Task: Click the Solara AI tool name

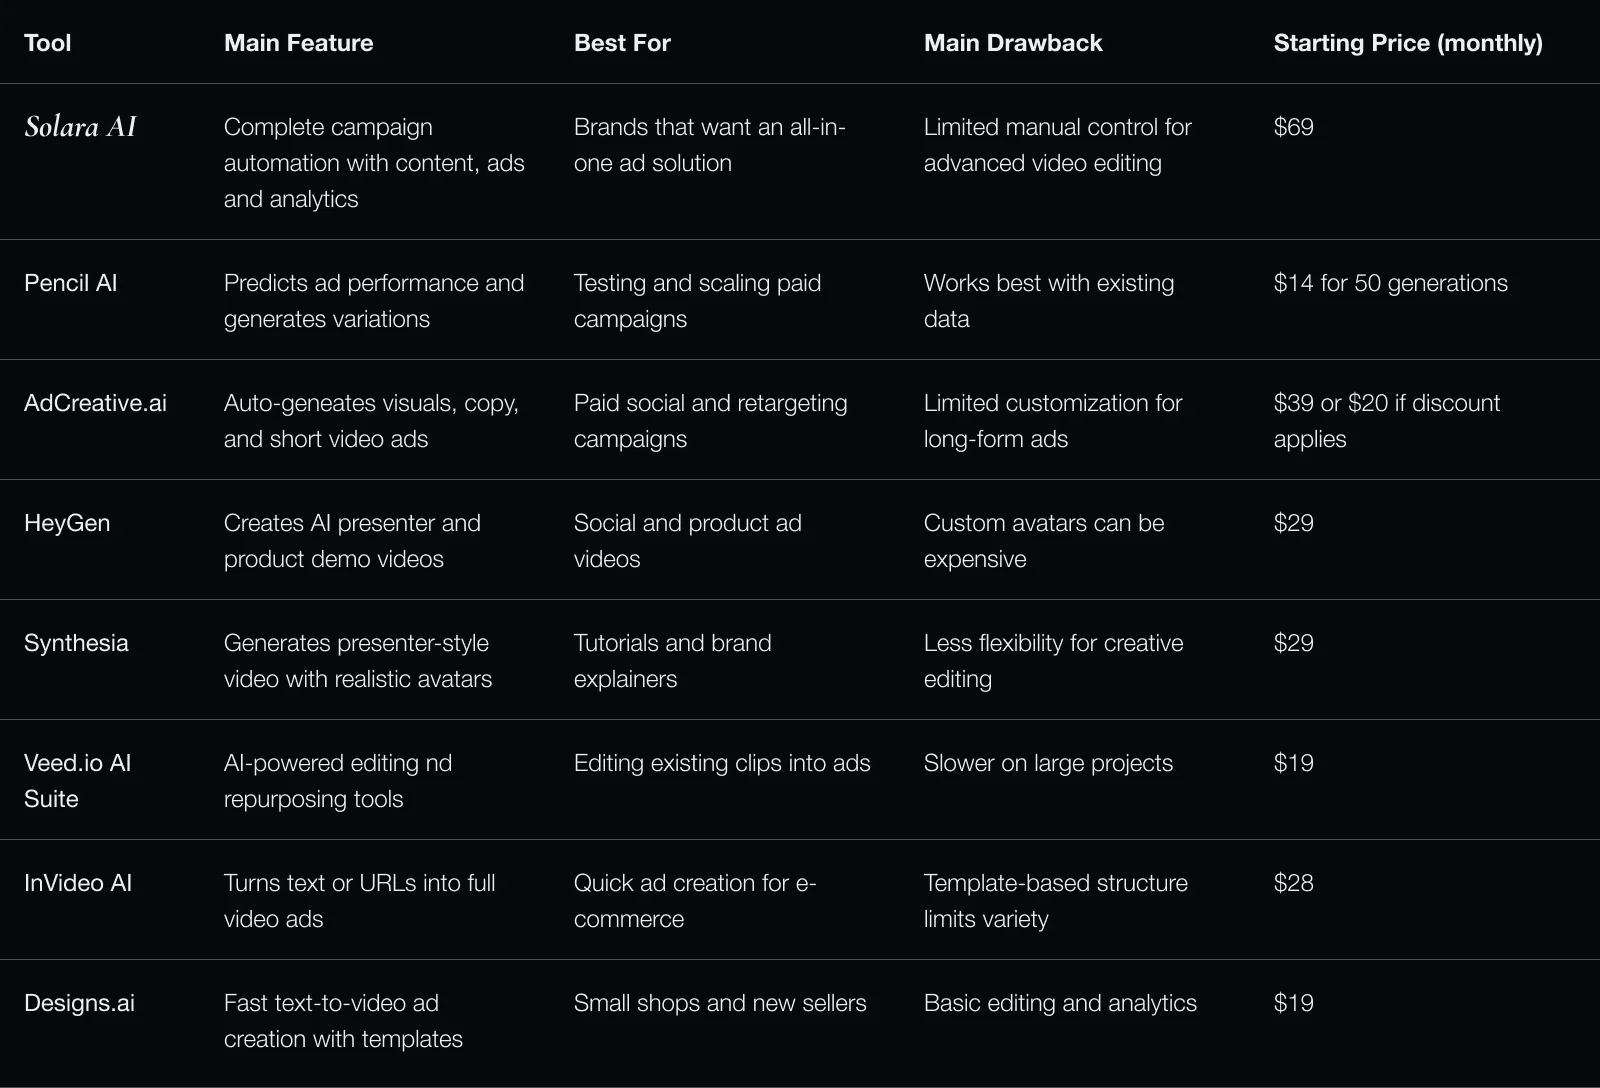Action: coord(80,127)
